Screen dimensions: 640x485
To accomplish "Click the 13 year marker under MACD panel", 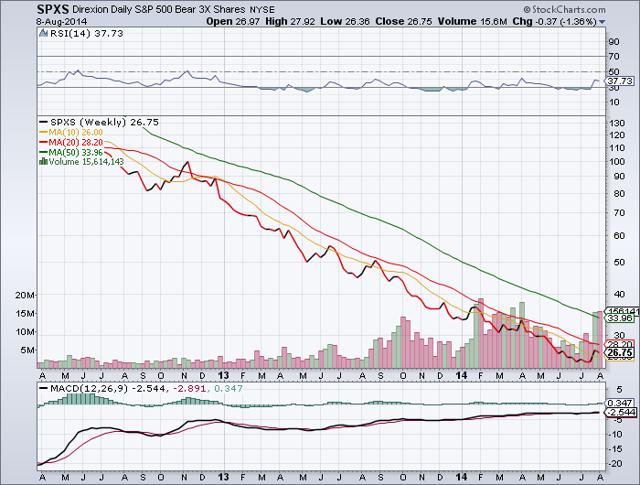I will pos(223,477).
